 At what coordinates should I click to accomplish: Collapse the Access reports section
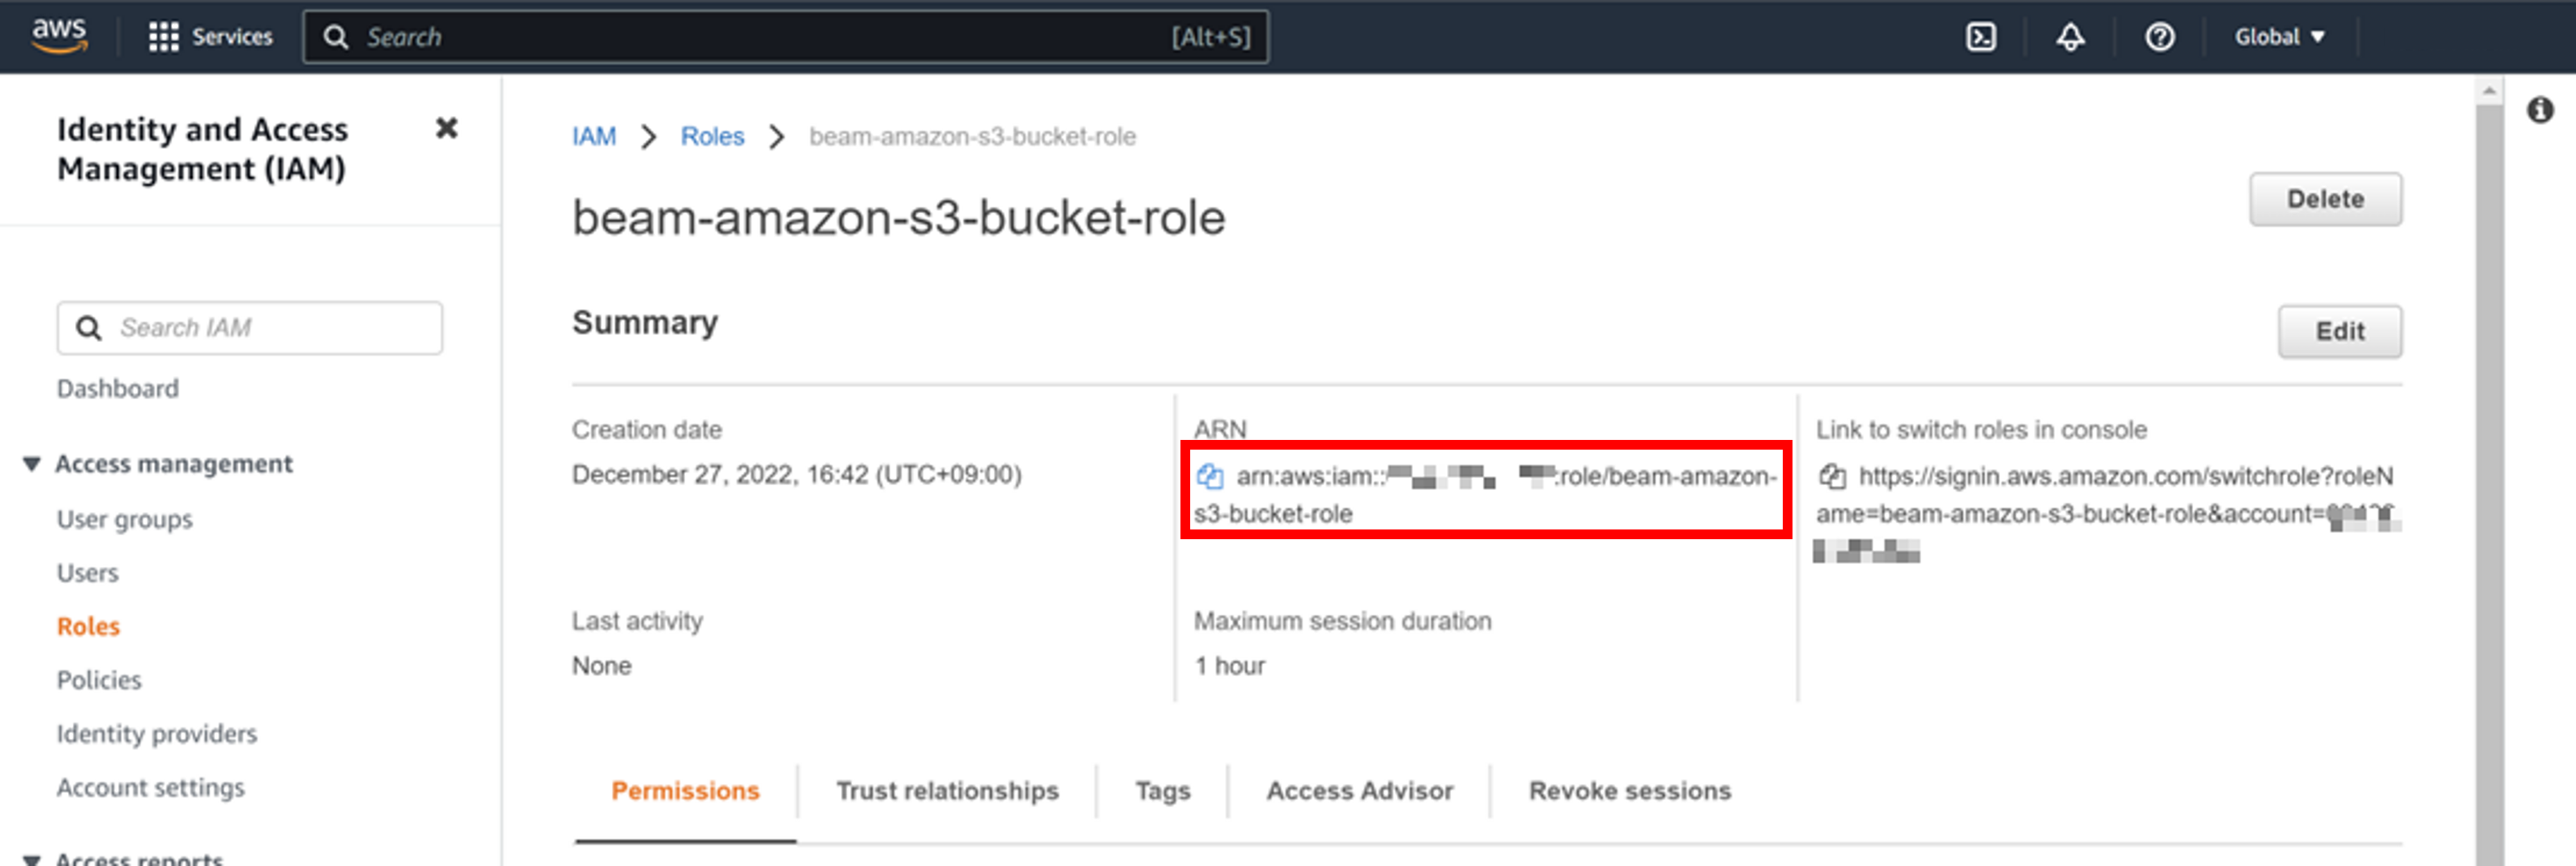click(32, 858)
